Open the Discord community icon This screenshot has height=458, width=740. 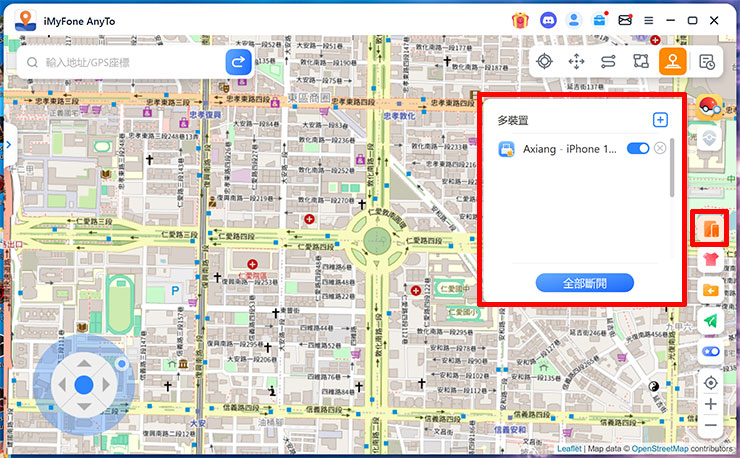(548, 20)
